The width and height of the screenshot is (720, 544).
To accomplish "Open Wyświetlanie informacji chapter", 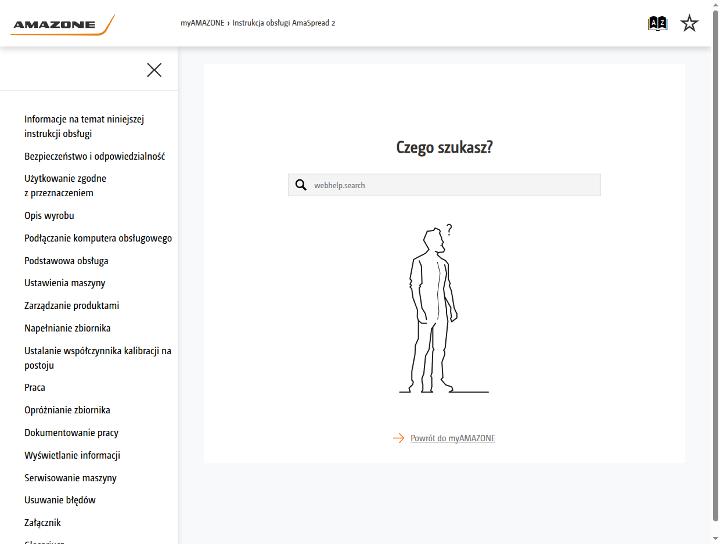I will (x=72, y=455).
